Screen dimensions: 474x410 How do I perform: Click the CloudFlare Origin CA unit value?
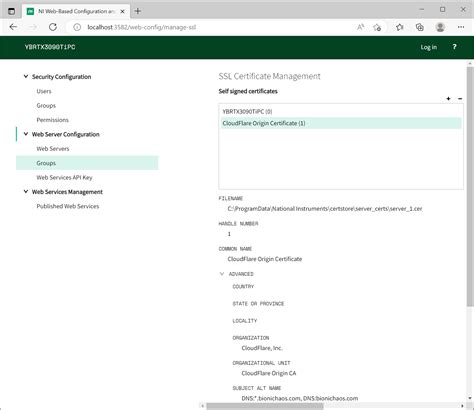tap(269, 373)
